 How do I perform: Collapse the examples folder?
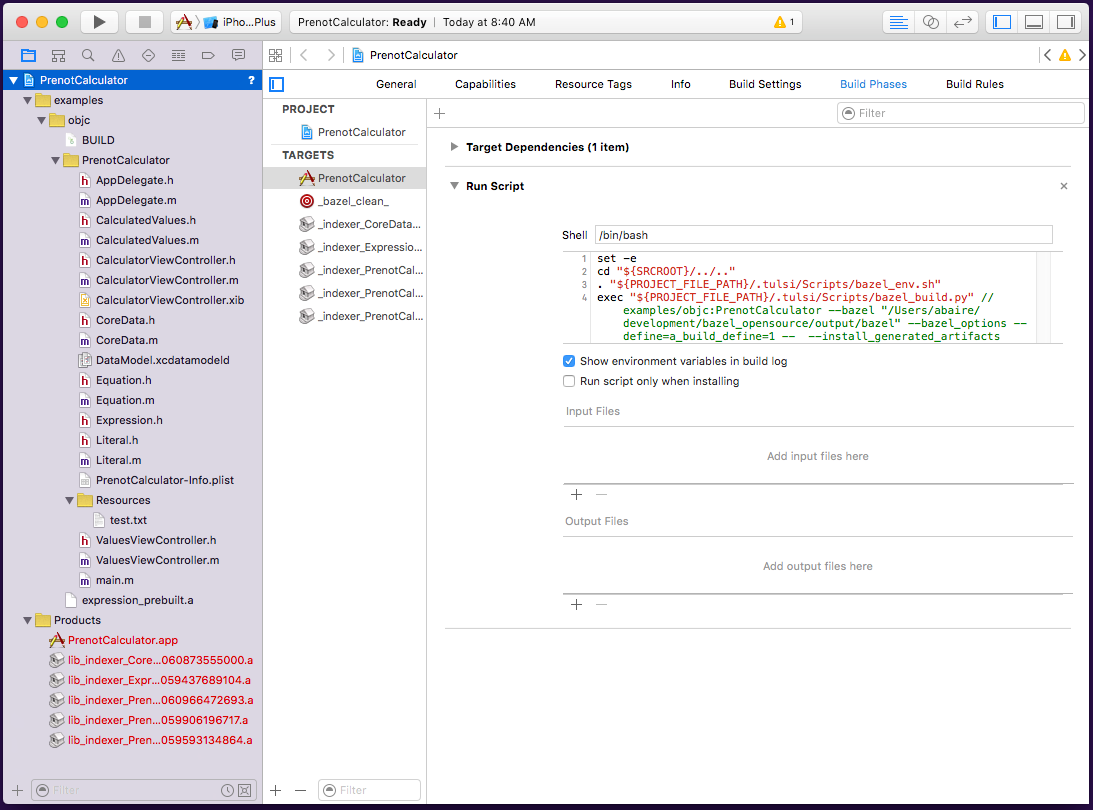point(27,100)
